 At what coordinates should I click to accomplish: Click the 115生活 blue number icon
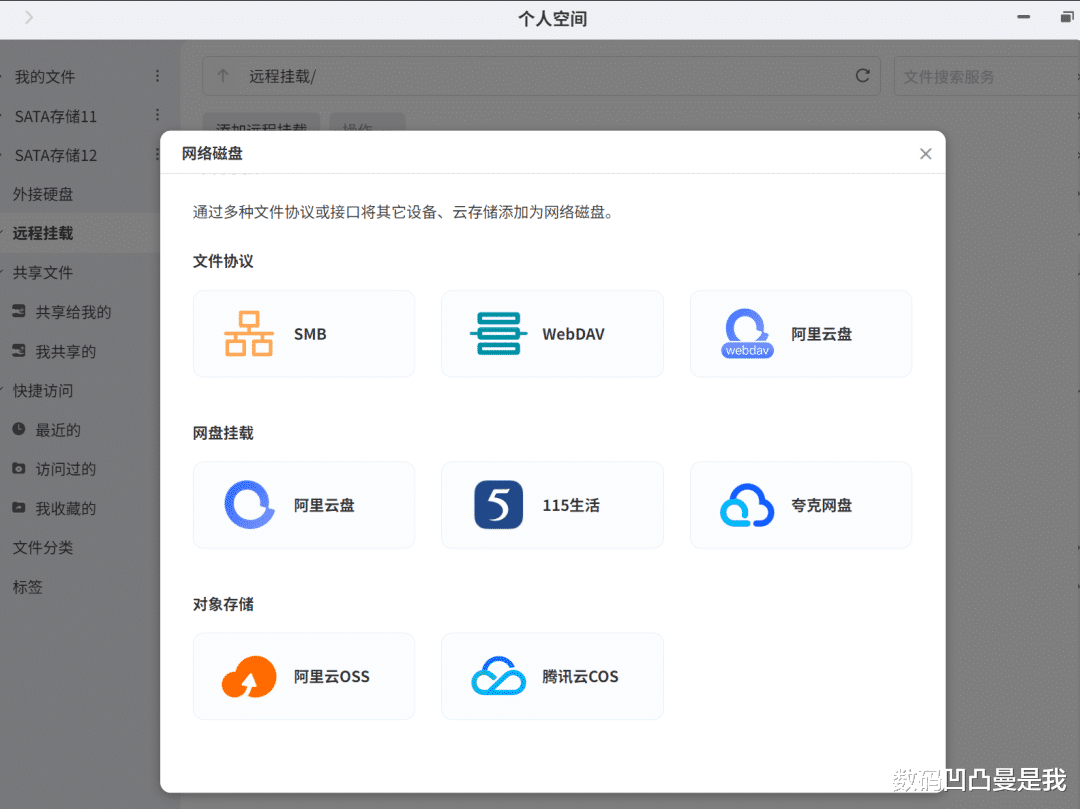point(499,505)
